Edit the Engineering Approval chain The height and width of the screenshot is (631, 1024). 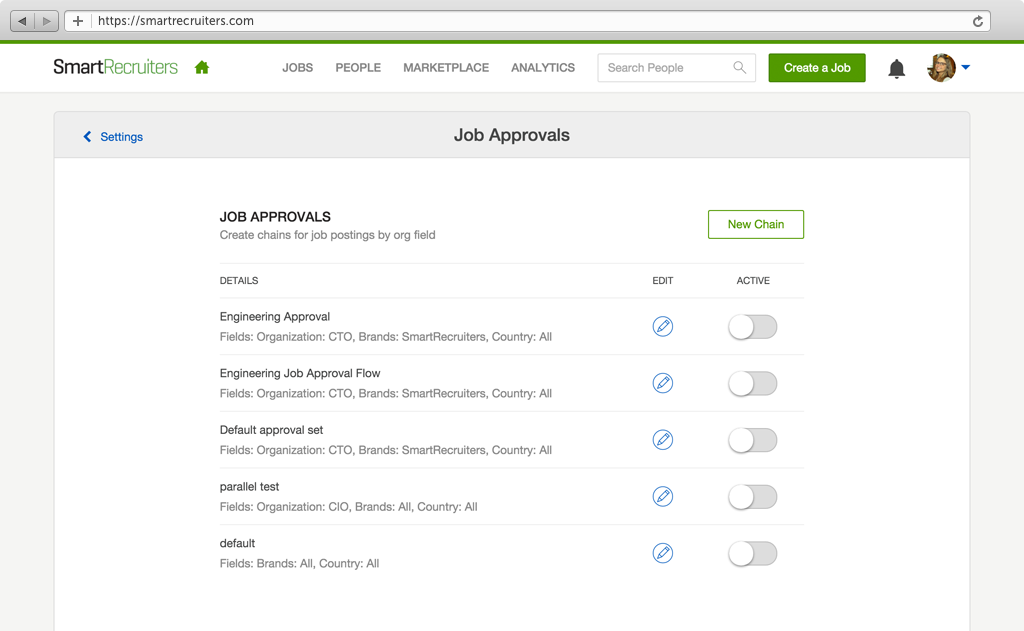[x=662, y=326]
